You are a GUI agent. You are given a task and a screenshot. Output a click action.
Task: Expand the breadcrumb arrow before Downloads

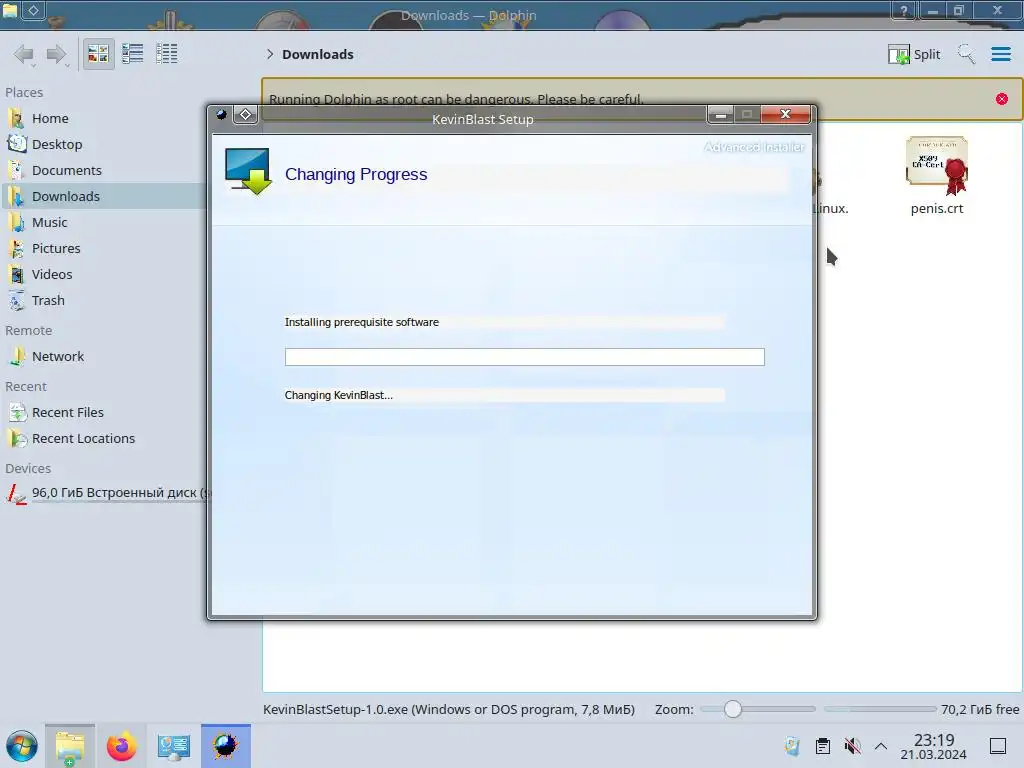coord(270,54)
